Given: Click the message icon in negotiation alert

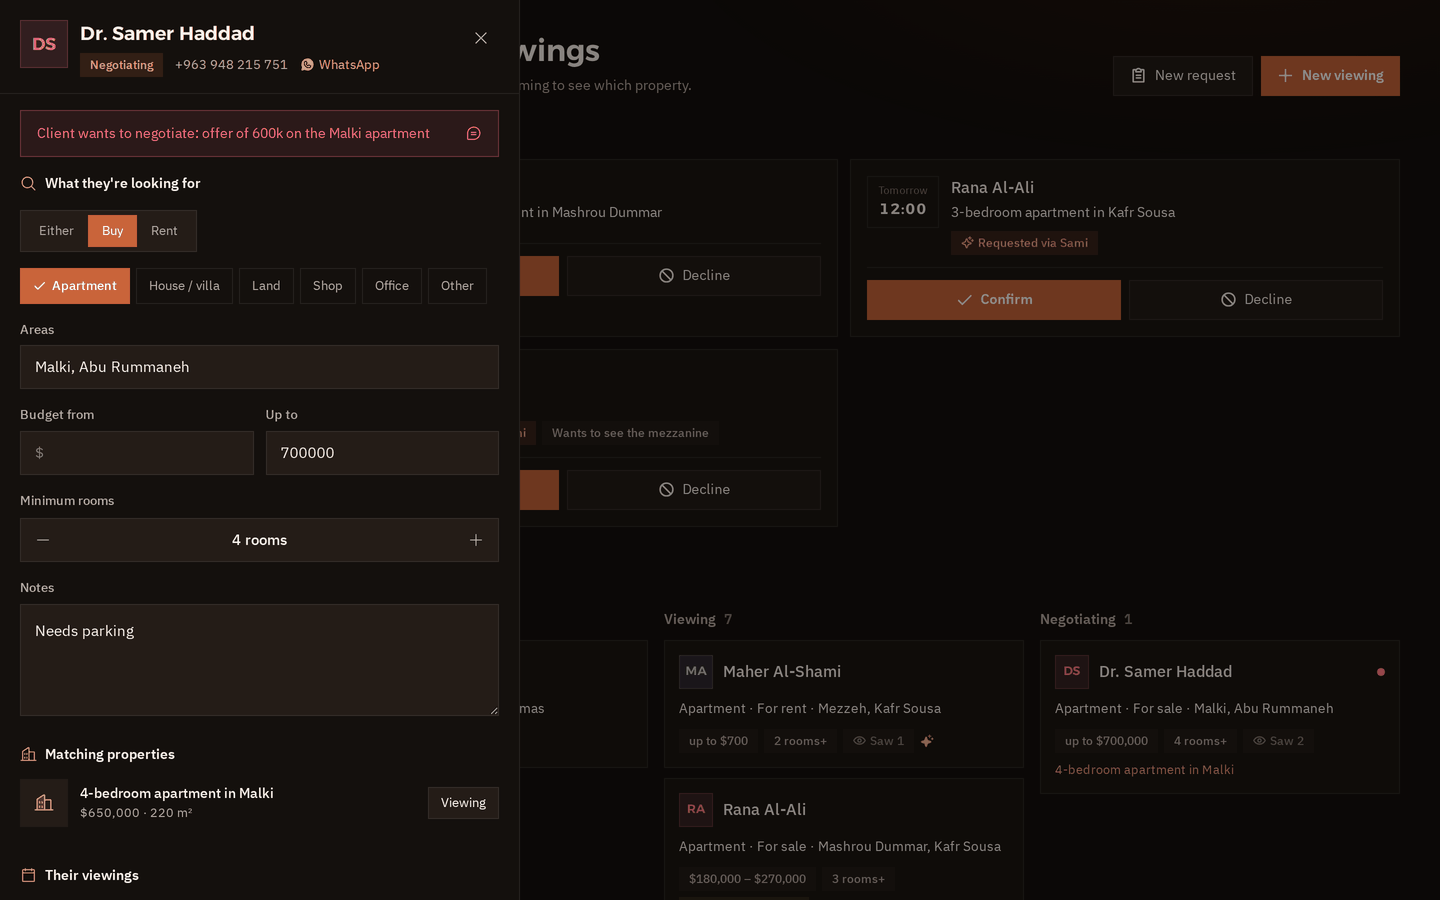Looking at the screenshot, I should coord(474,134).
